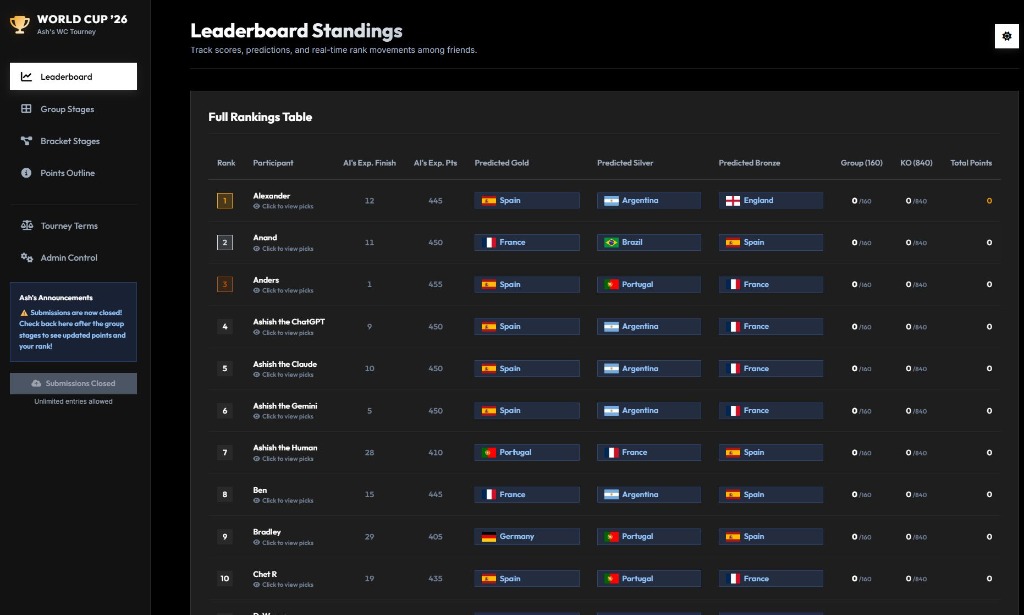Click the warning icon in announcements
The height and width of the screenshot is (615, 1024).
pos(24,313)
